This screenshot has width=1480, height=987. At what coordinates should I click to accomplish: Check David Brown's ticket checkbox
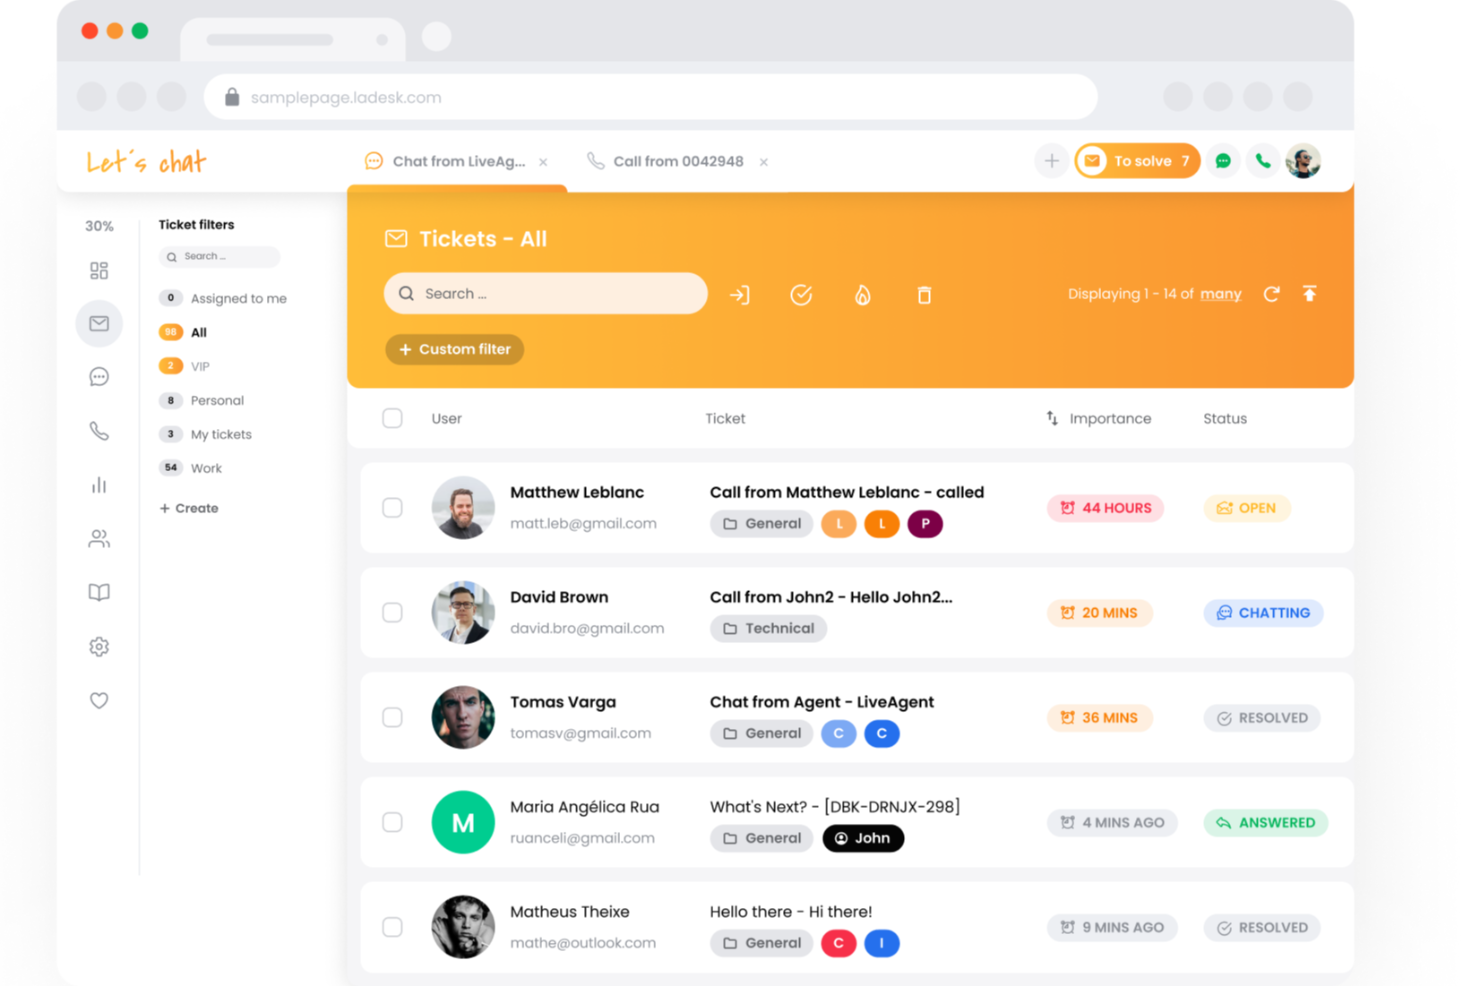coord(392,612)
